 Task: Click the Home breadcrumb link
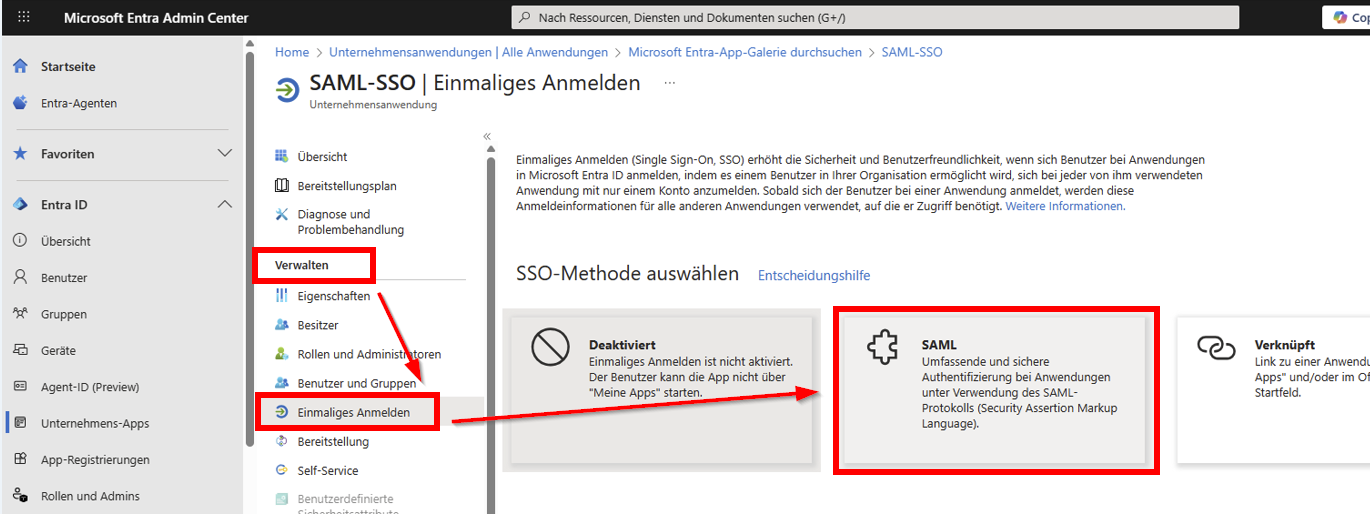tap(292, 52)
